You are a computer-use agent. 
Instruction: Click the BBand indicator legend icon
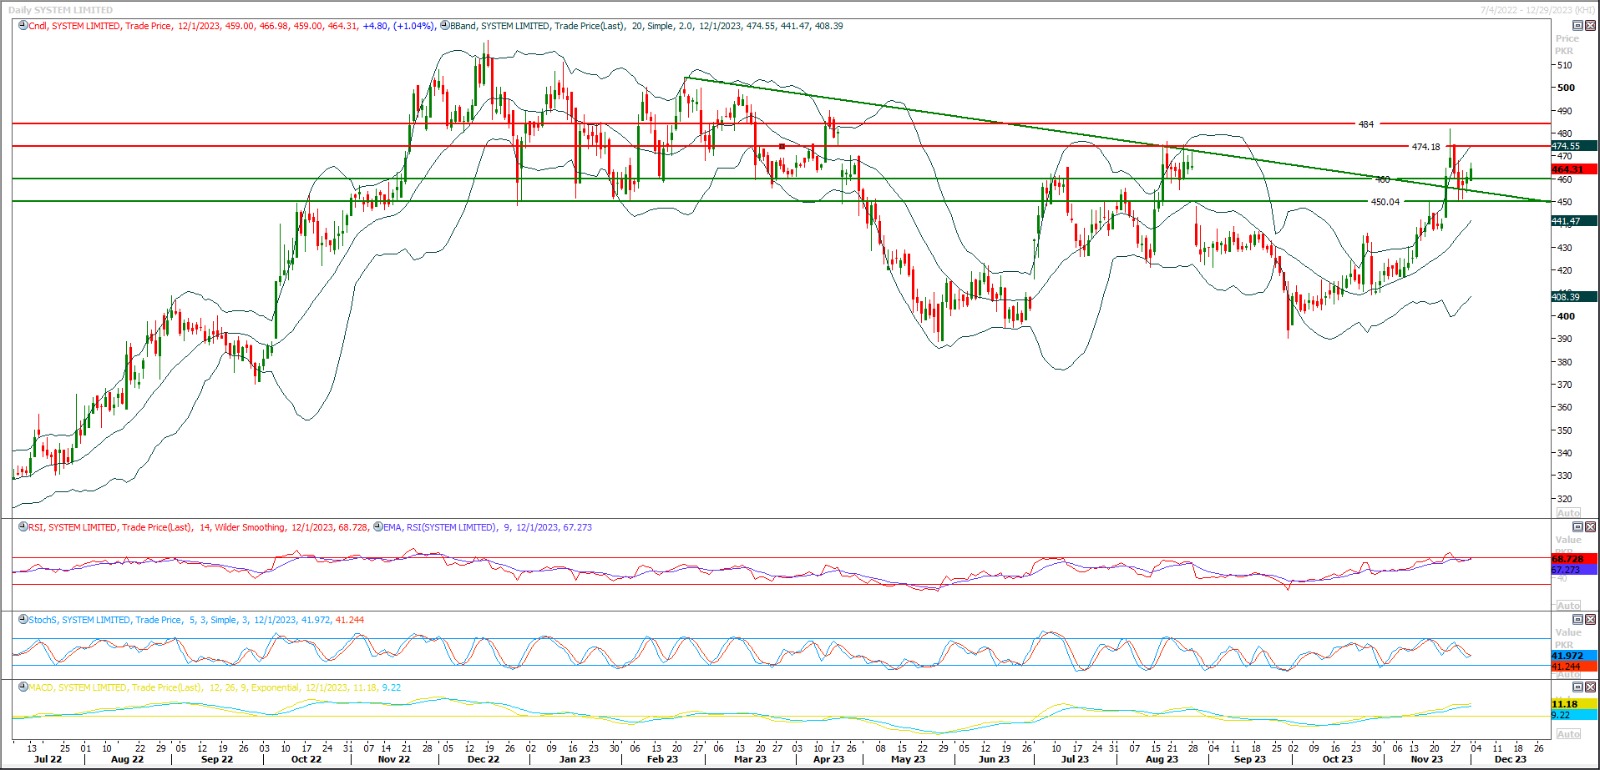(445, 26)
